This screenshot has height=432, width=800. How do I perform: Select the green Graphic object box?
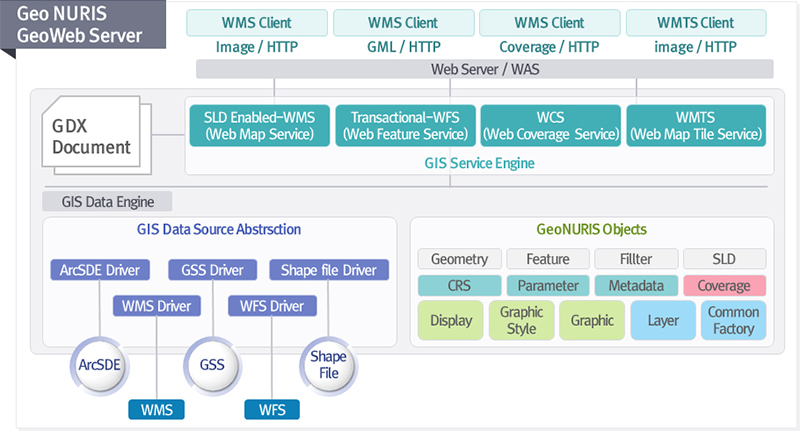(x=592, y=320)
